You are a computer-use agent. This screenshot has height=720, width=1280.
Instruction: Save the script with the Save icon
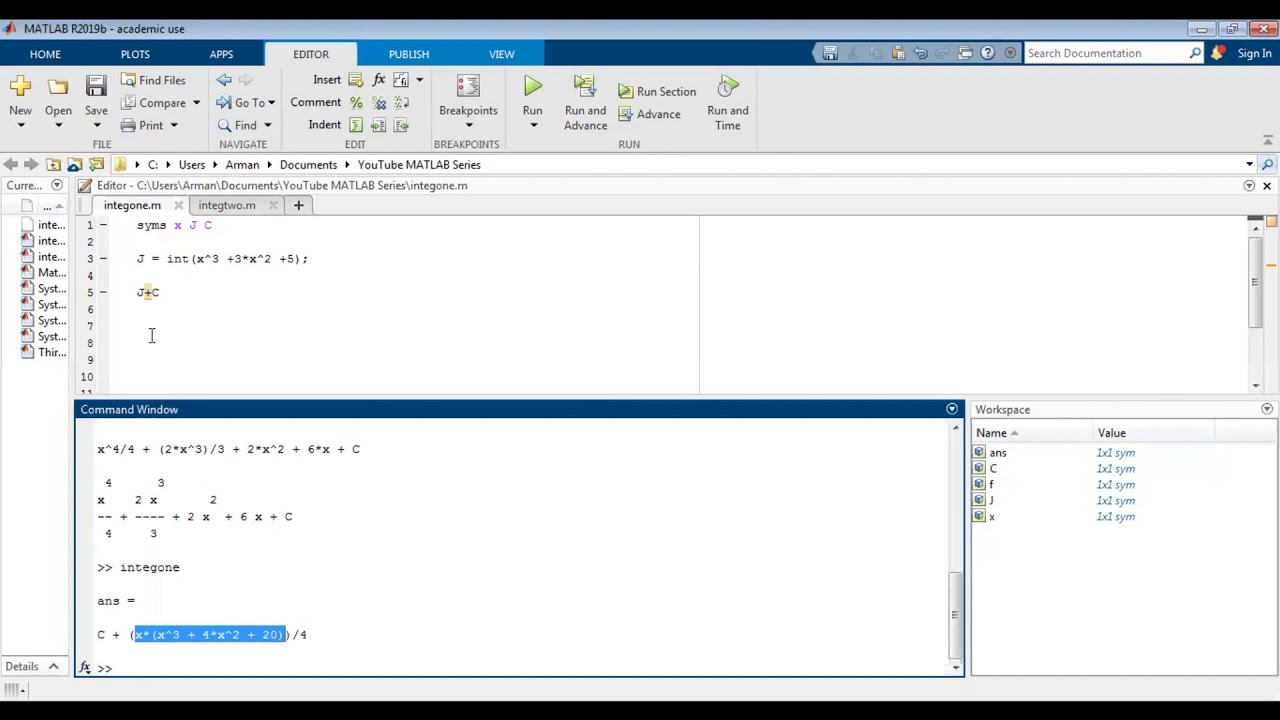click(96, 88)
